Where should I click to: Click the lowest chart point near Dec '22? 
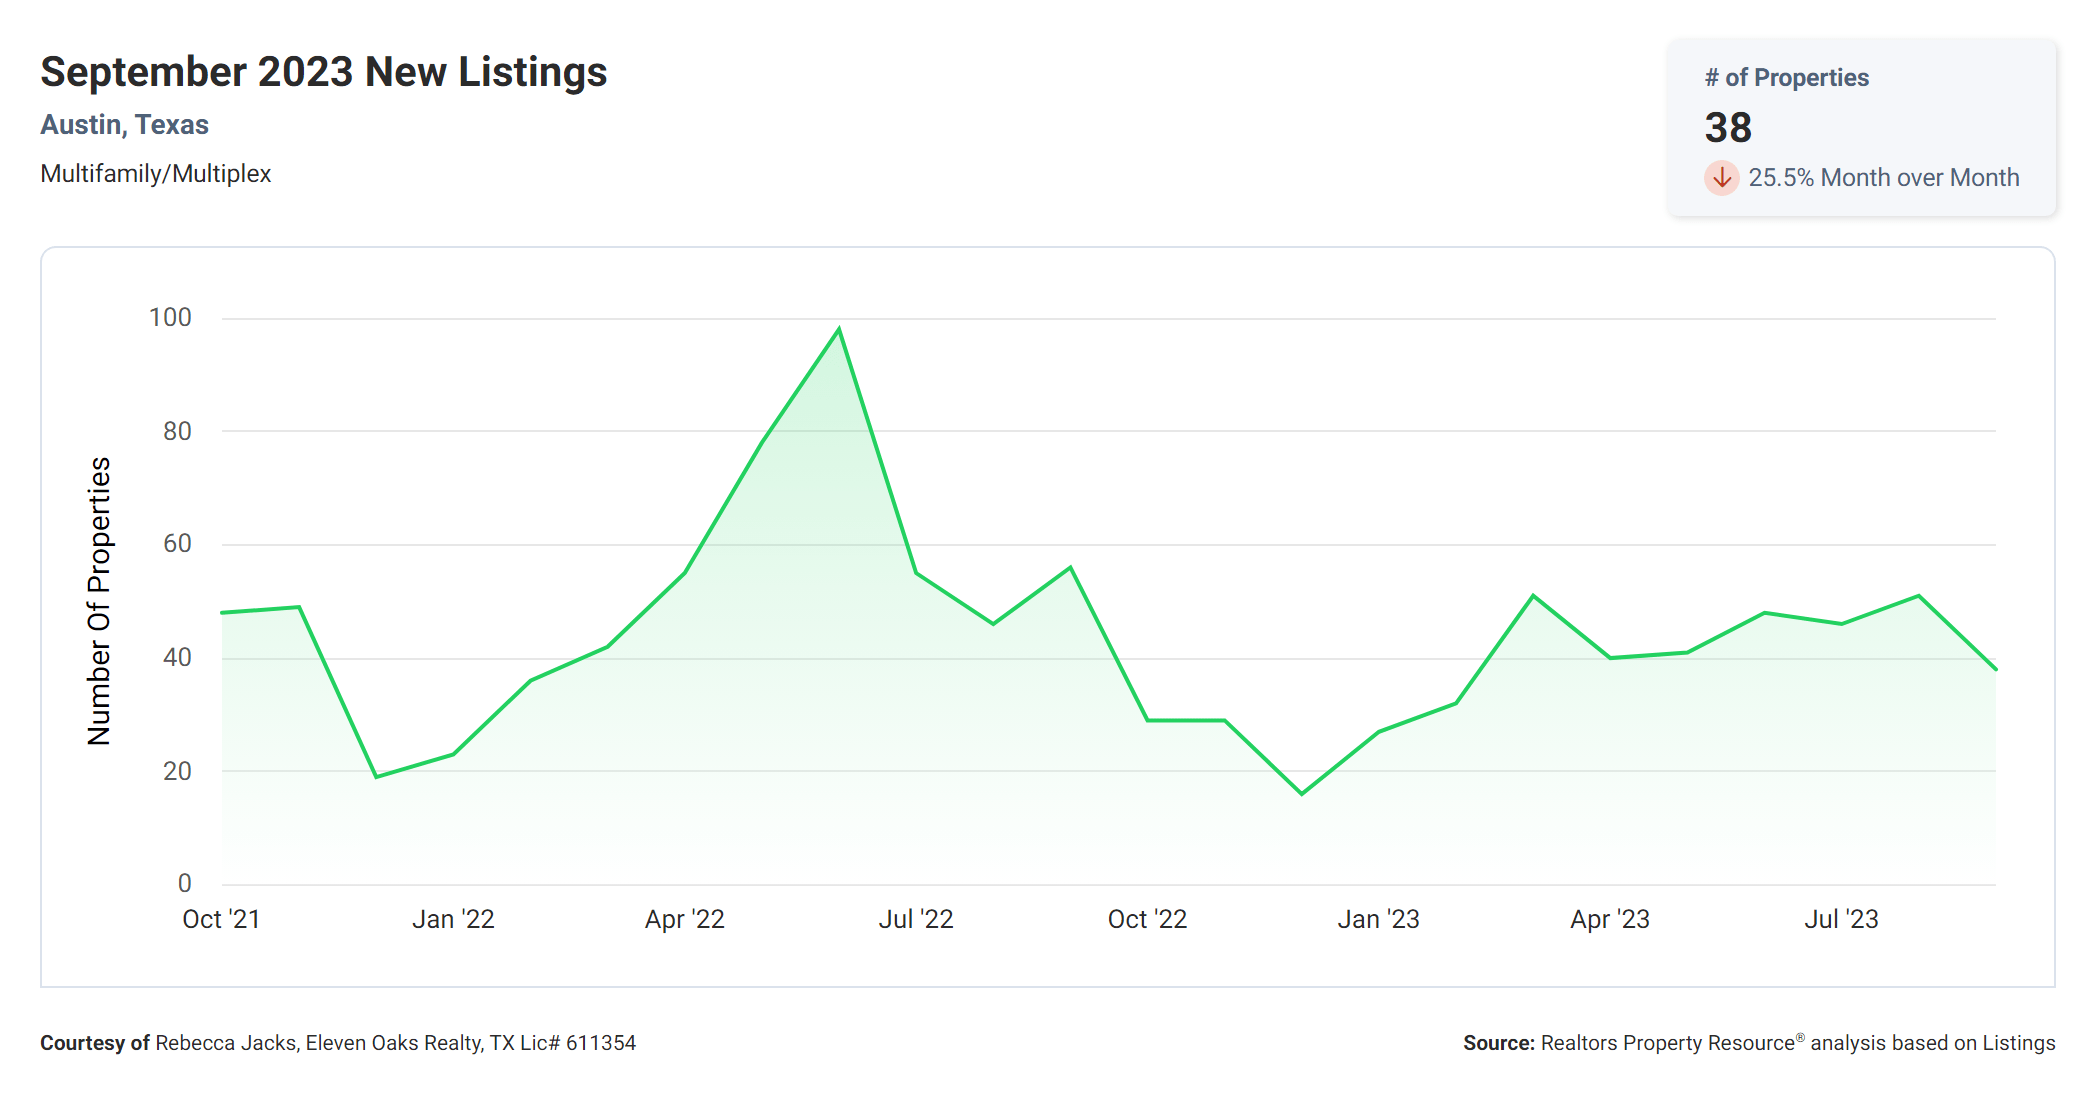[x=1302, y=793]
